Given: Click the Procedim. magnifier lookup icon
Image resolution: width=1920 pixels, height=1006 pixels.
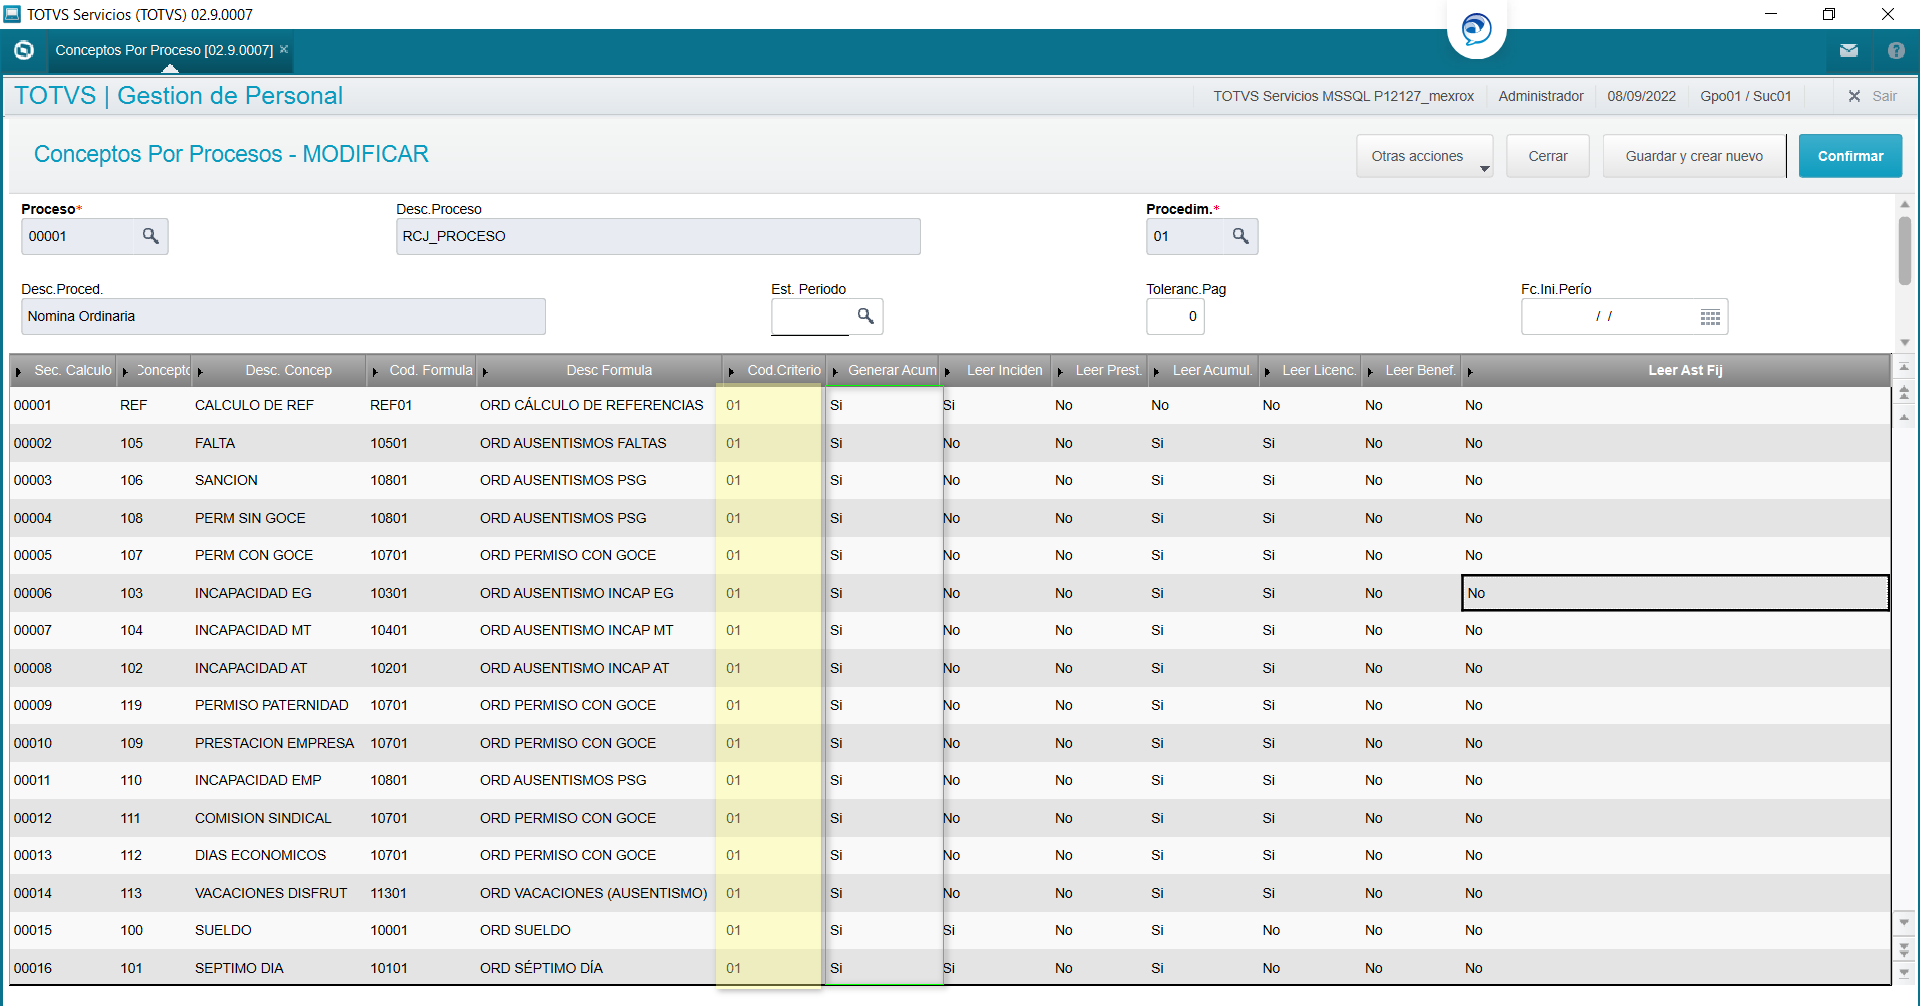Looking at the screenshot, I should coord(1240,236).
